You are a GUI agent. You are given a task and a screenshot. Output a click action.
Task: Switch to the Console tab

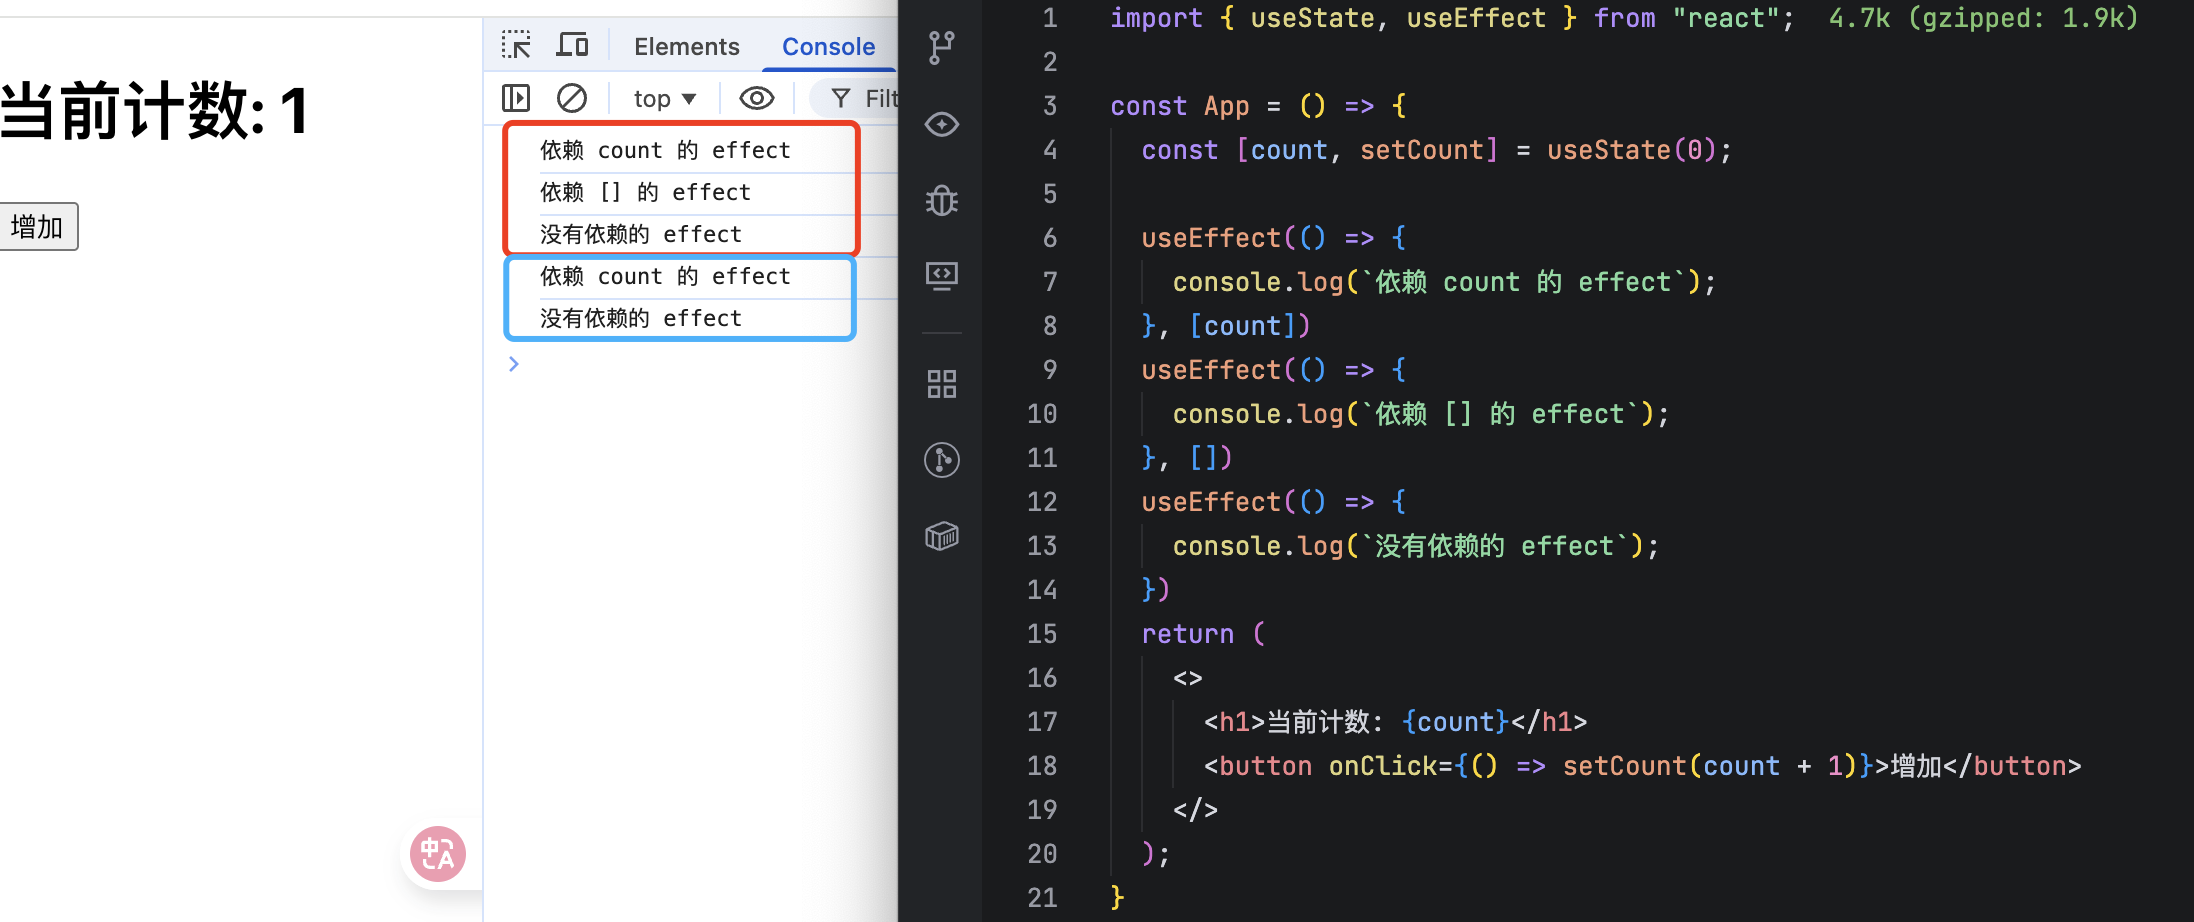(827, 47)
